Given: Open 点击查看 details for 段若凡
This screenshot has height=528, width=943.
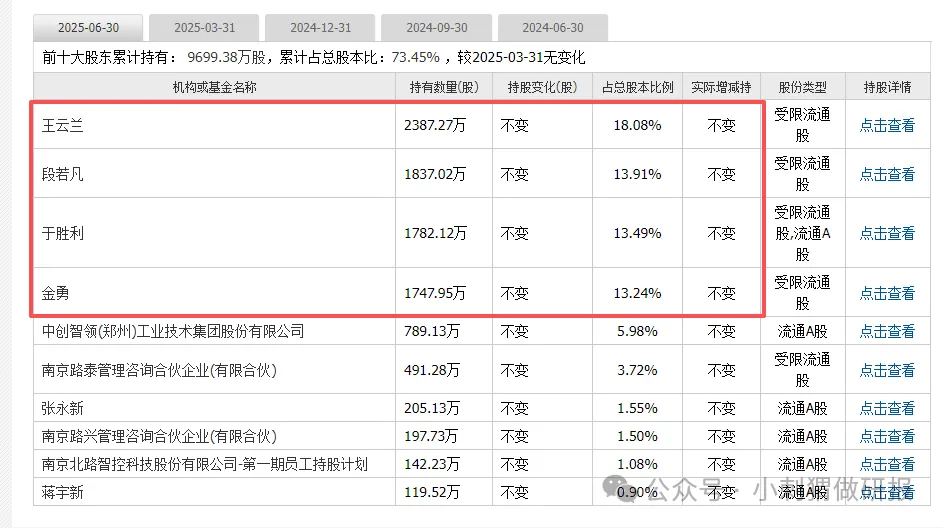Looking at the screenshot, I should 887,174.
